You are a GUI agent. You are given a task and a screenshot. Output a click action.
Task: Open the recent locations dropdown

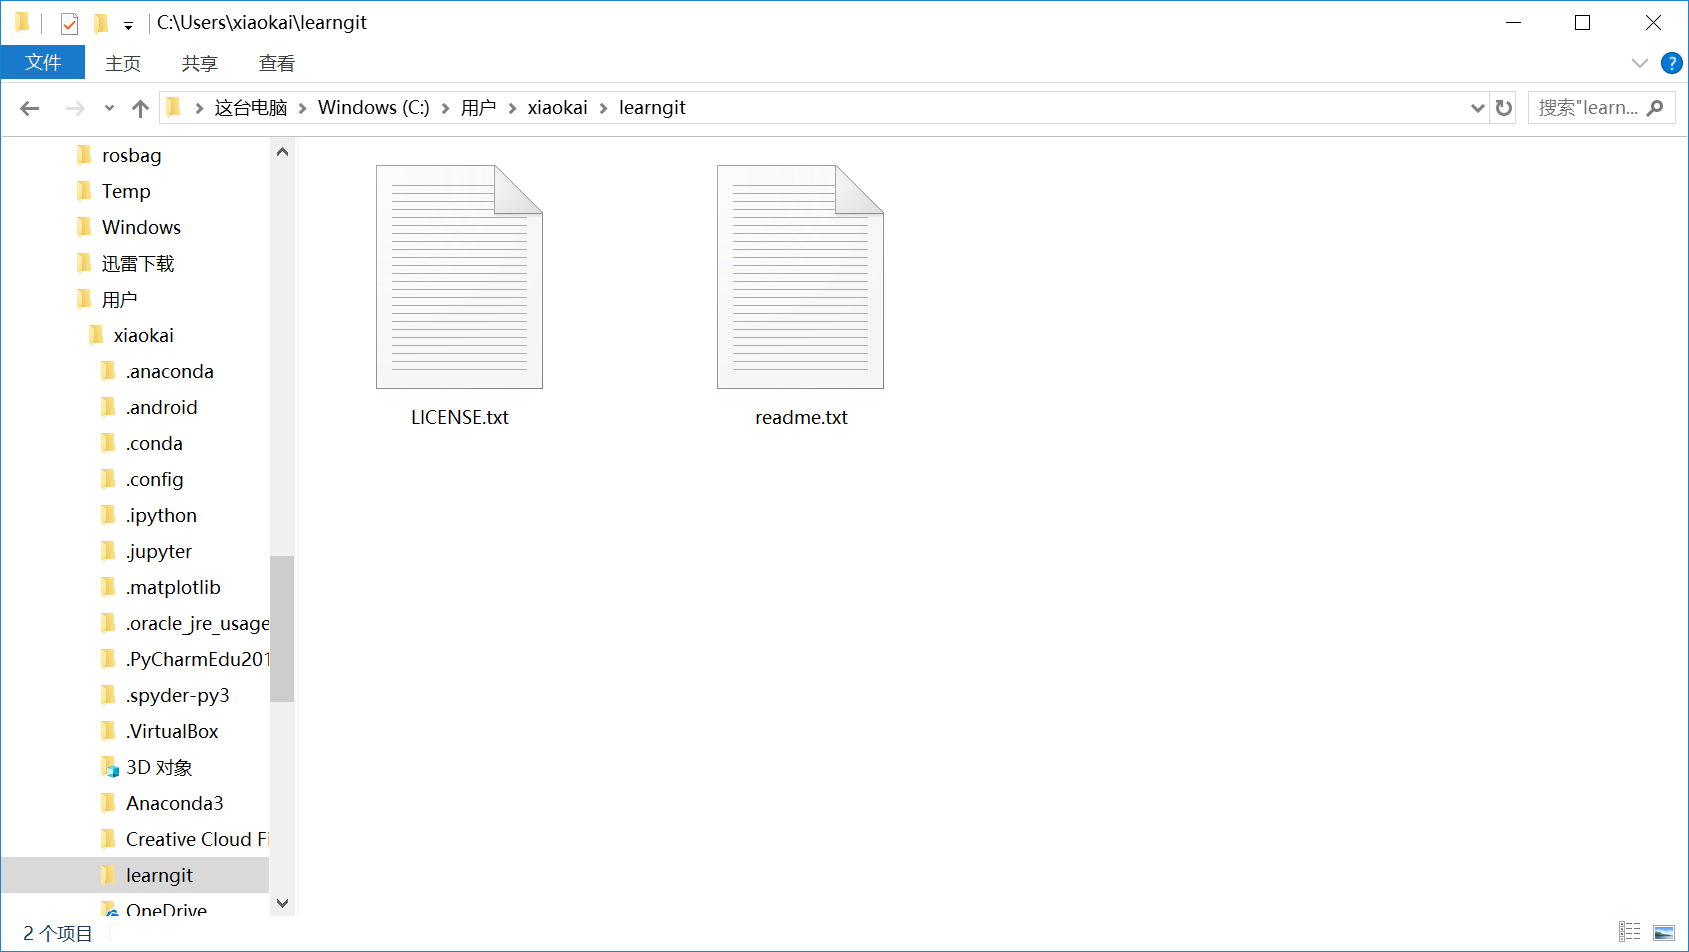109,108
